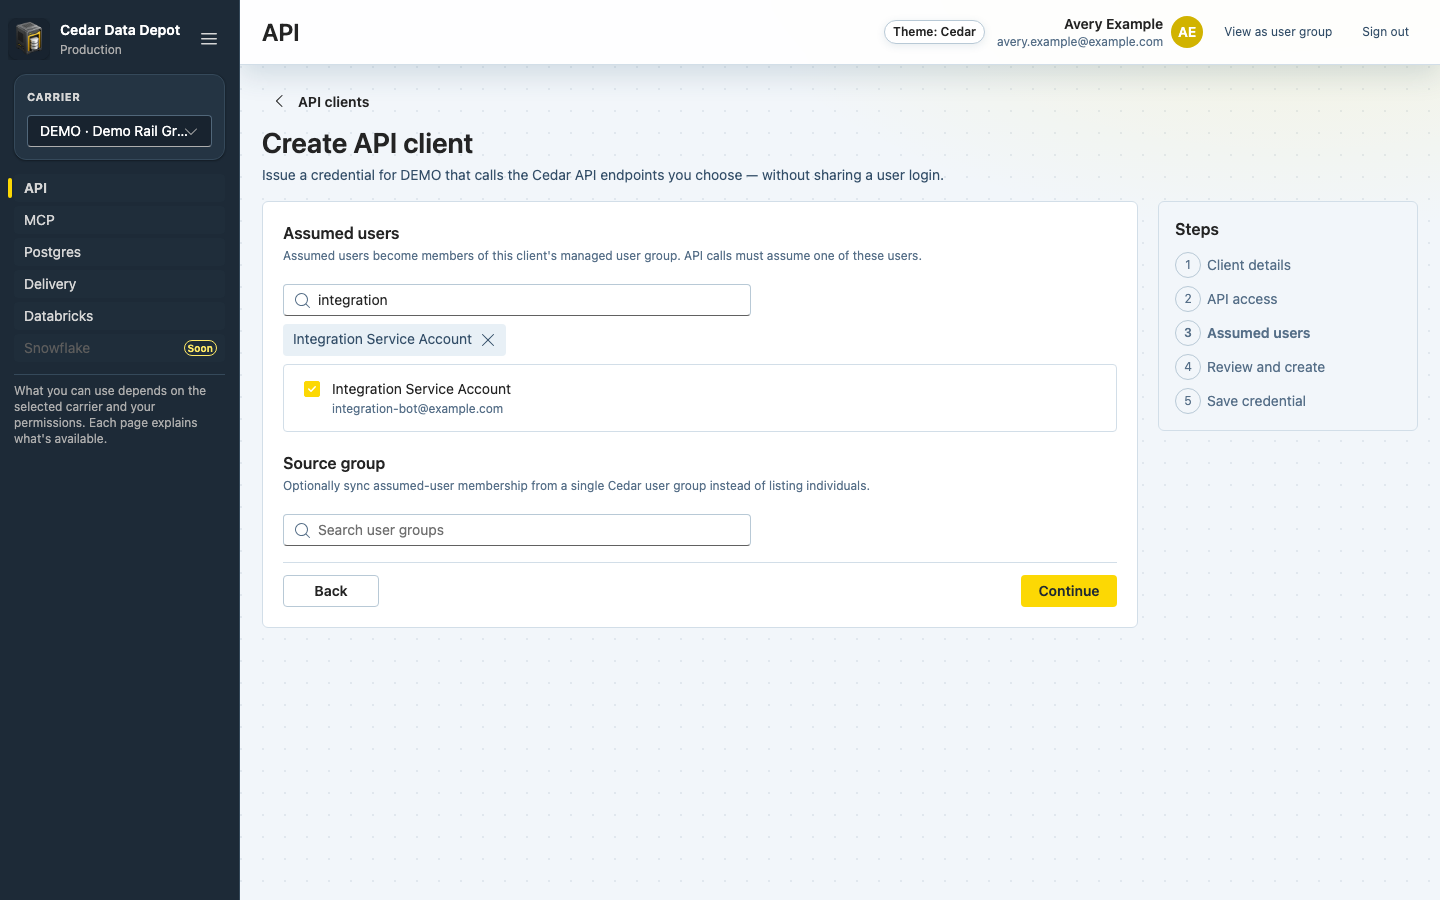
Task: Click the Back button
Action: click(331, 591)
